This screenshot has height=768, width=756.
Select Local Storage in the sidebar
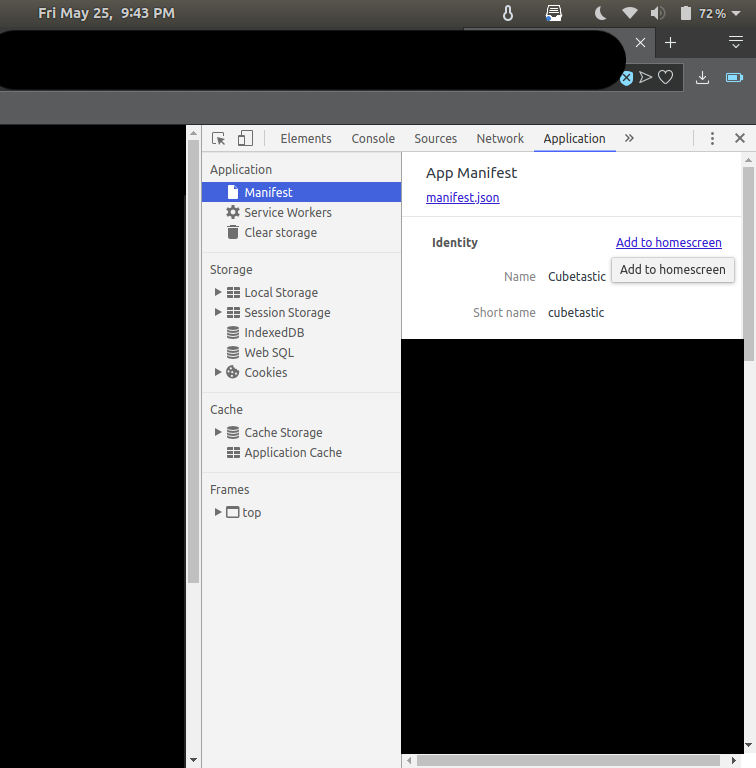click(281, 292)
